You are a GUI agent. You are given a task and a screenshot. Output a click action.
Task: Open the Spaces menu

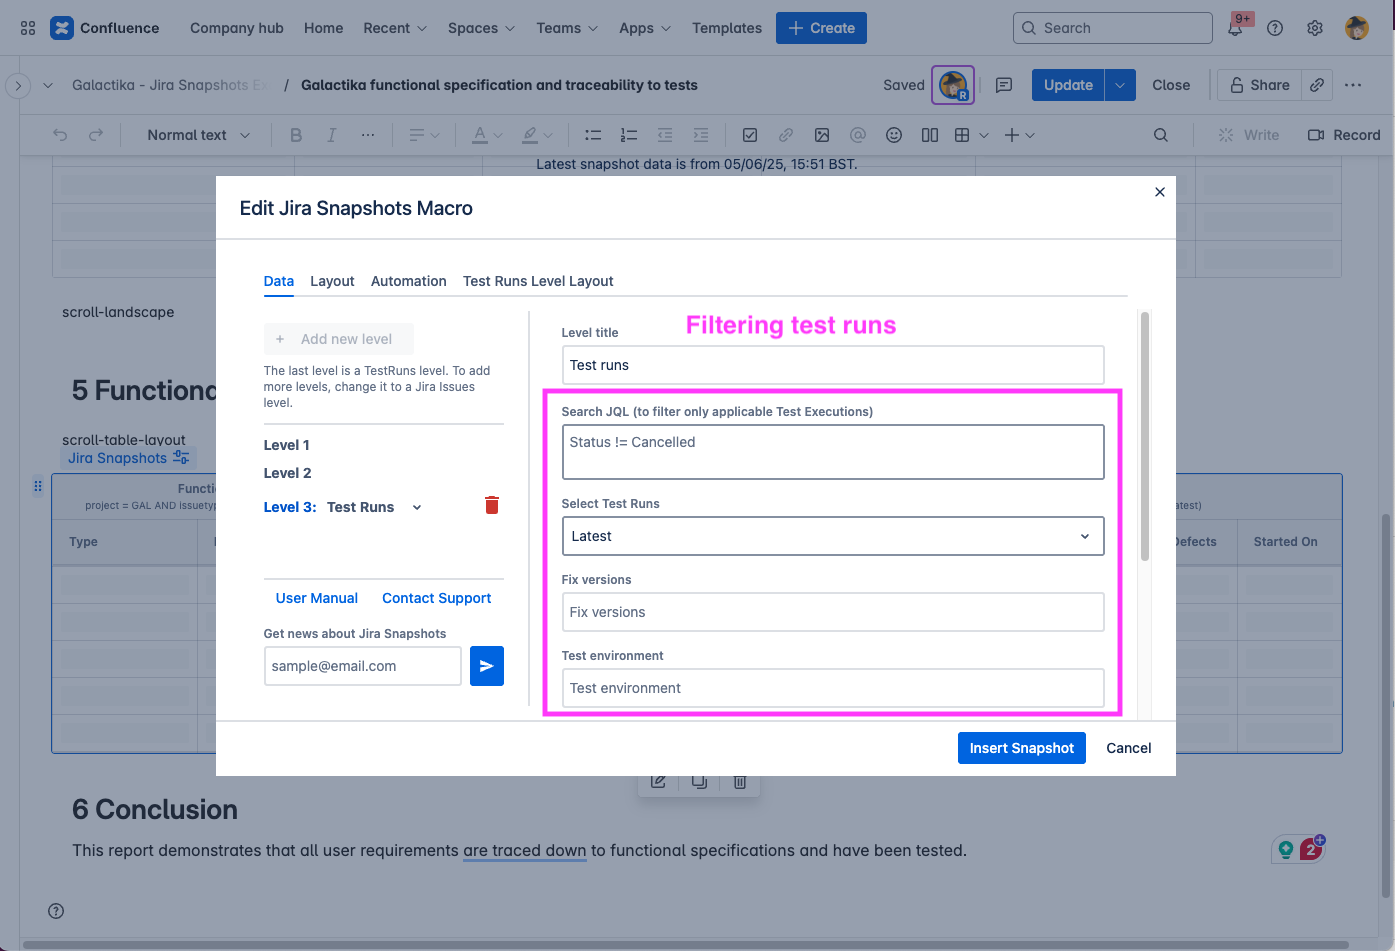pyautogui.click(x=481, y=28)
